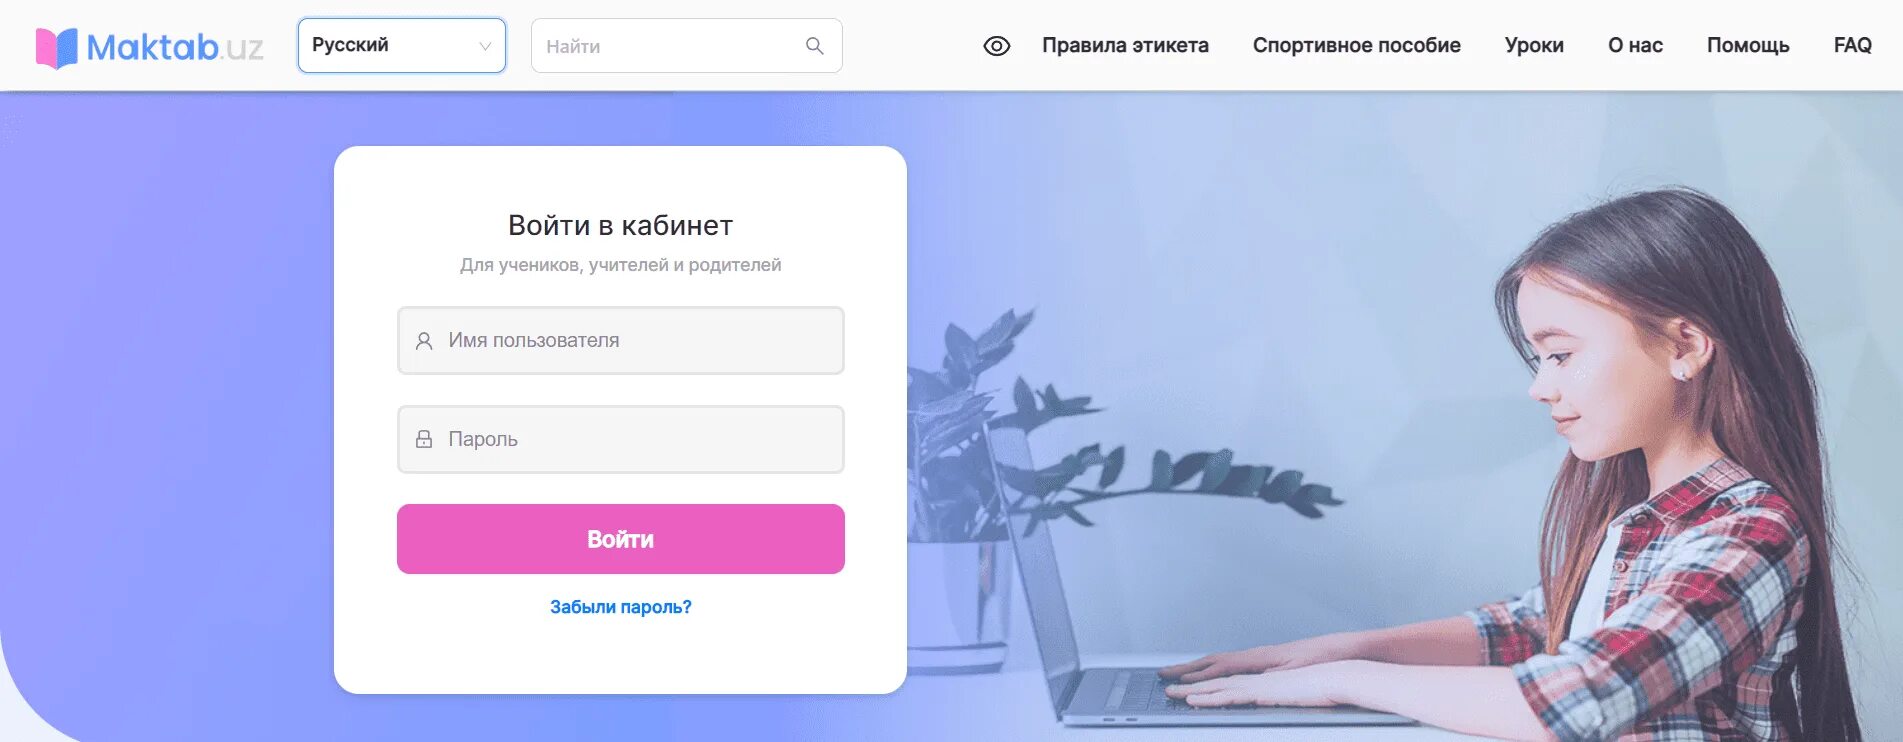
Task: Open the Помощь menu item
Action: (x=1748, y=45)
